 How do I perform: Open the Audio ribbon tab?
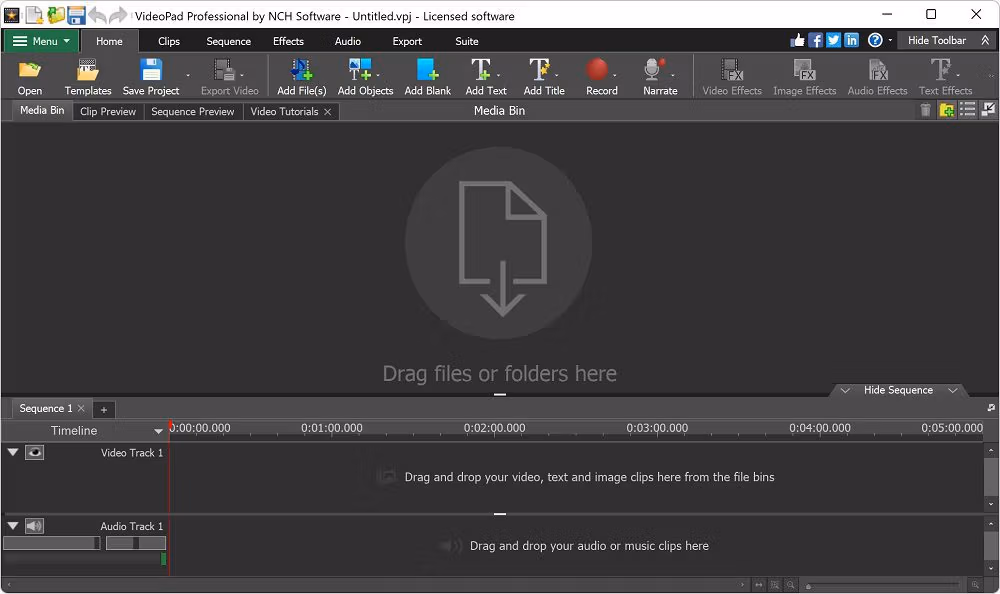coord(348,41)
